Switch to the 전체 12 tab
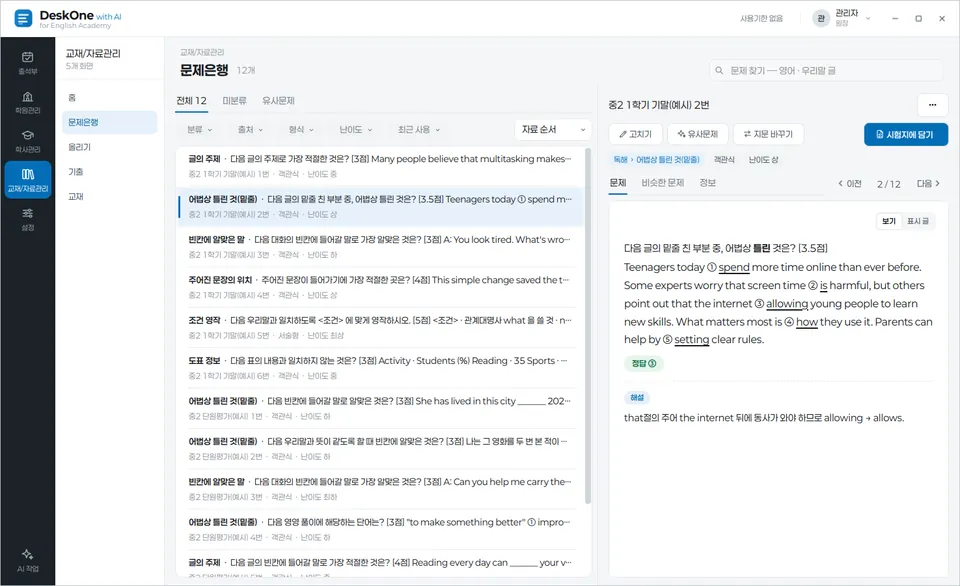Image resolution: width=960 pixels, height=586 pixels. click(192, 101)
